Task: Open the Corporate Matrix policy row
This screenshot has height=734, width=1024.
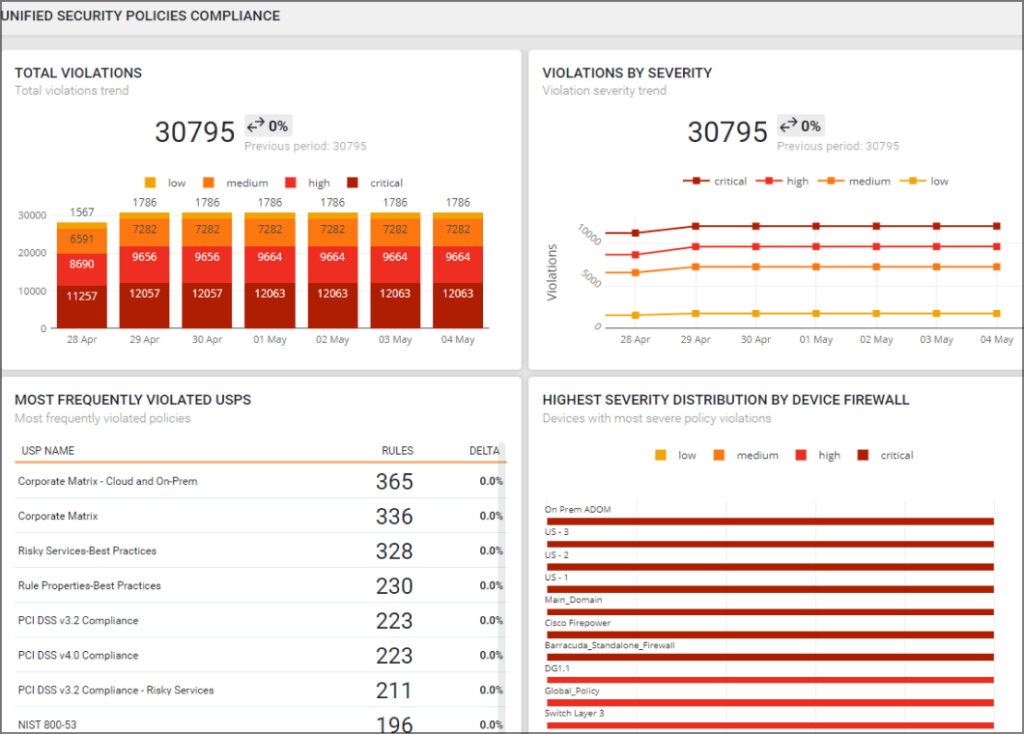Action: tap(259, 516)
